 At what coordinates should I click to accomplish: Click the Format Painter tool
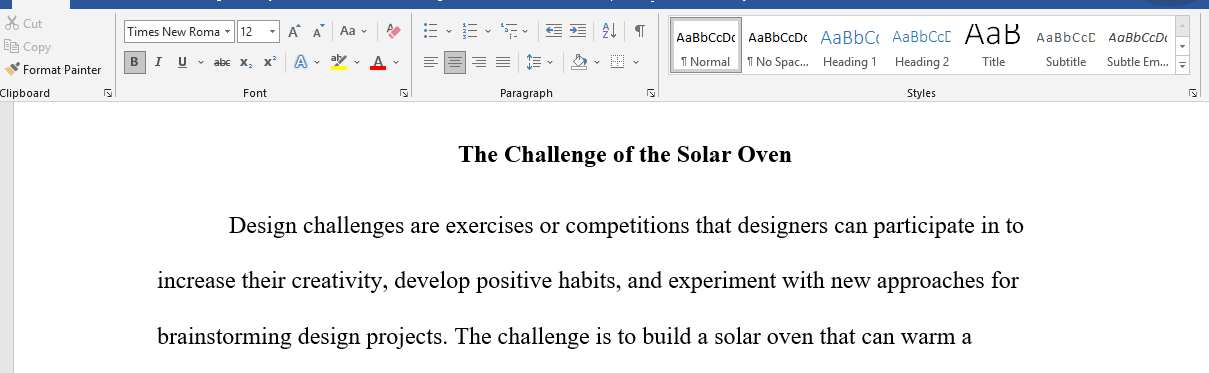(54, 70)
